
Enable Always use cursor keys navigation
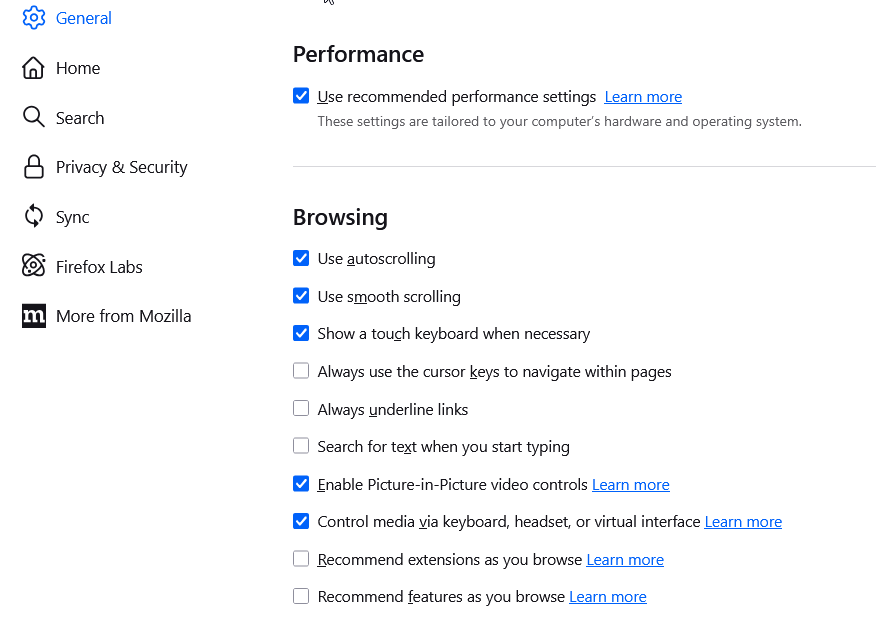click(x=301, y=372)
